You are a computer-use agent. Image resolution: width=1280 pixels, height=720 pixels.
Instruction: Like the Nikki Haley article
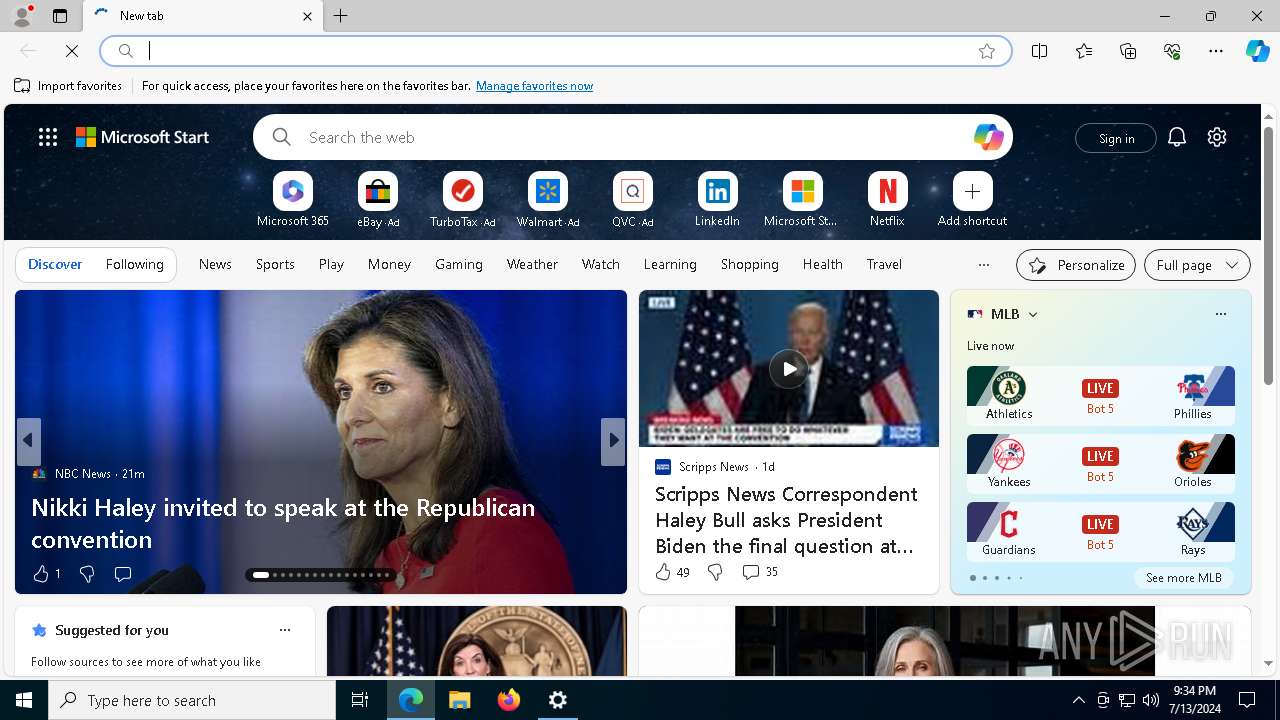click(46, 574)
